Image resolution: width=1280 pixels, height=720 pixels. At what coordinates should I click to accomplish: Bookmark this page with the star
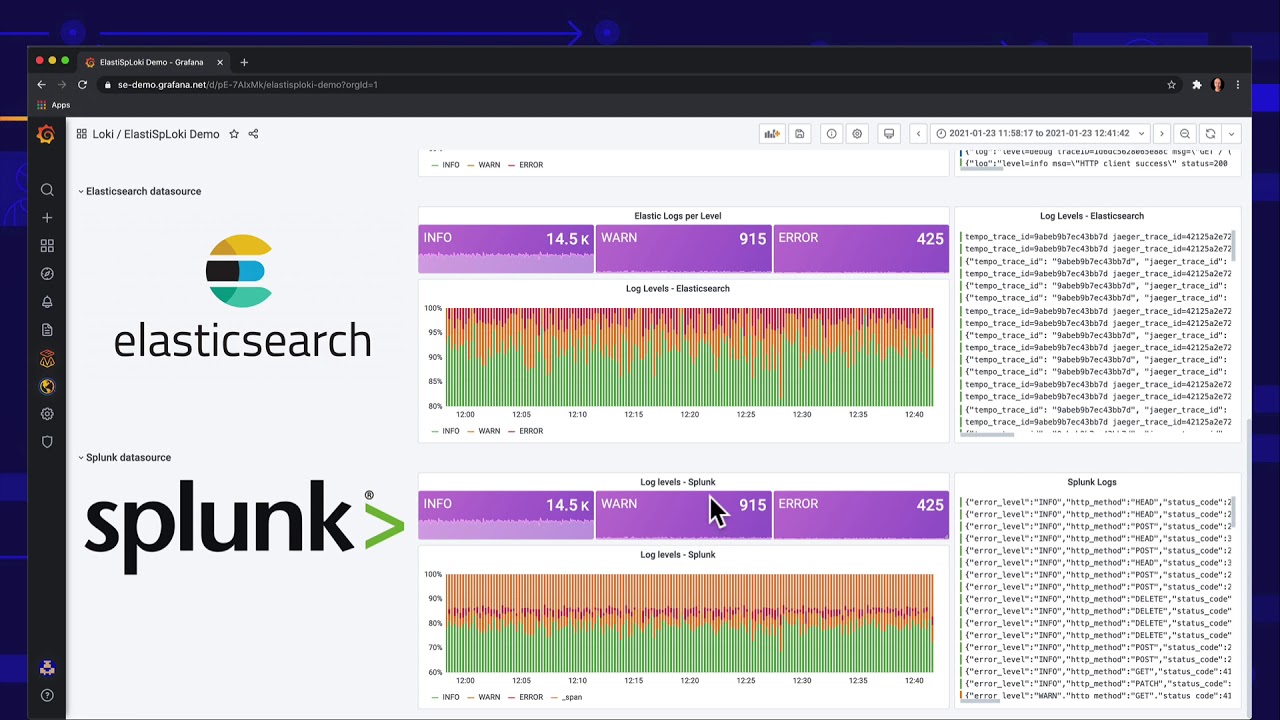(1171, 85)
